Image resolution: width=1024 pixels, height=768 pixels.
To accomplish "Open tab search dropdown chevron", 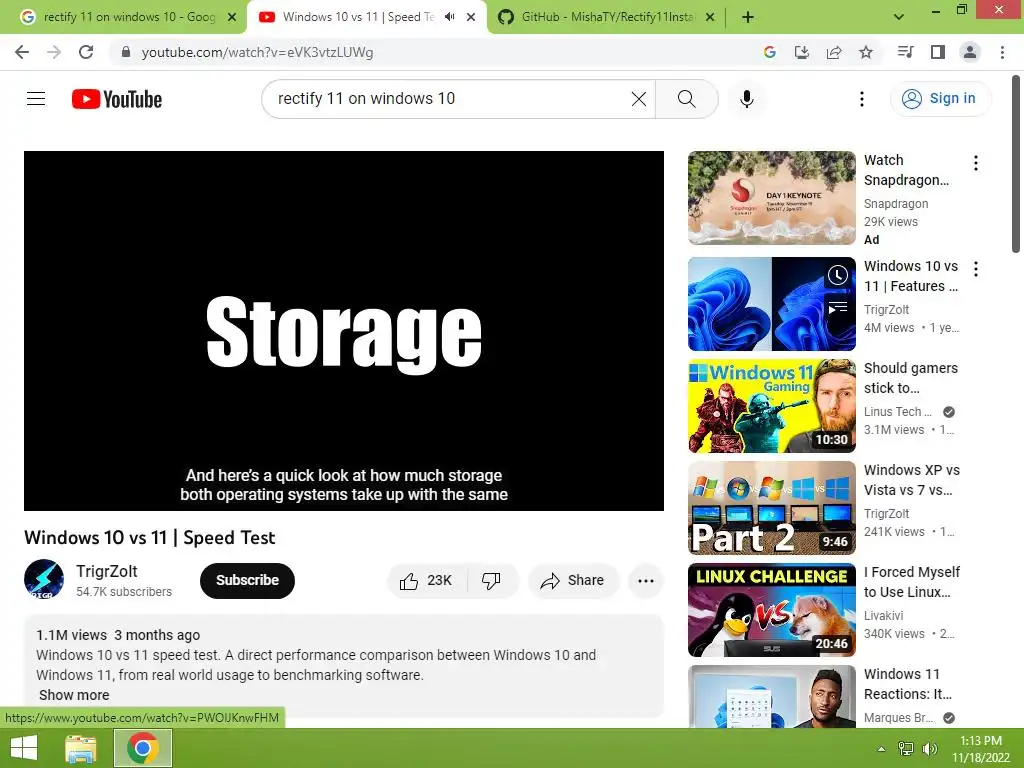I will 899,17.
